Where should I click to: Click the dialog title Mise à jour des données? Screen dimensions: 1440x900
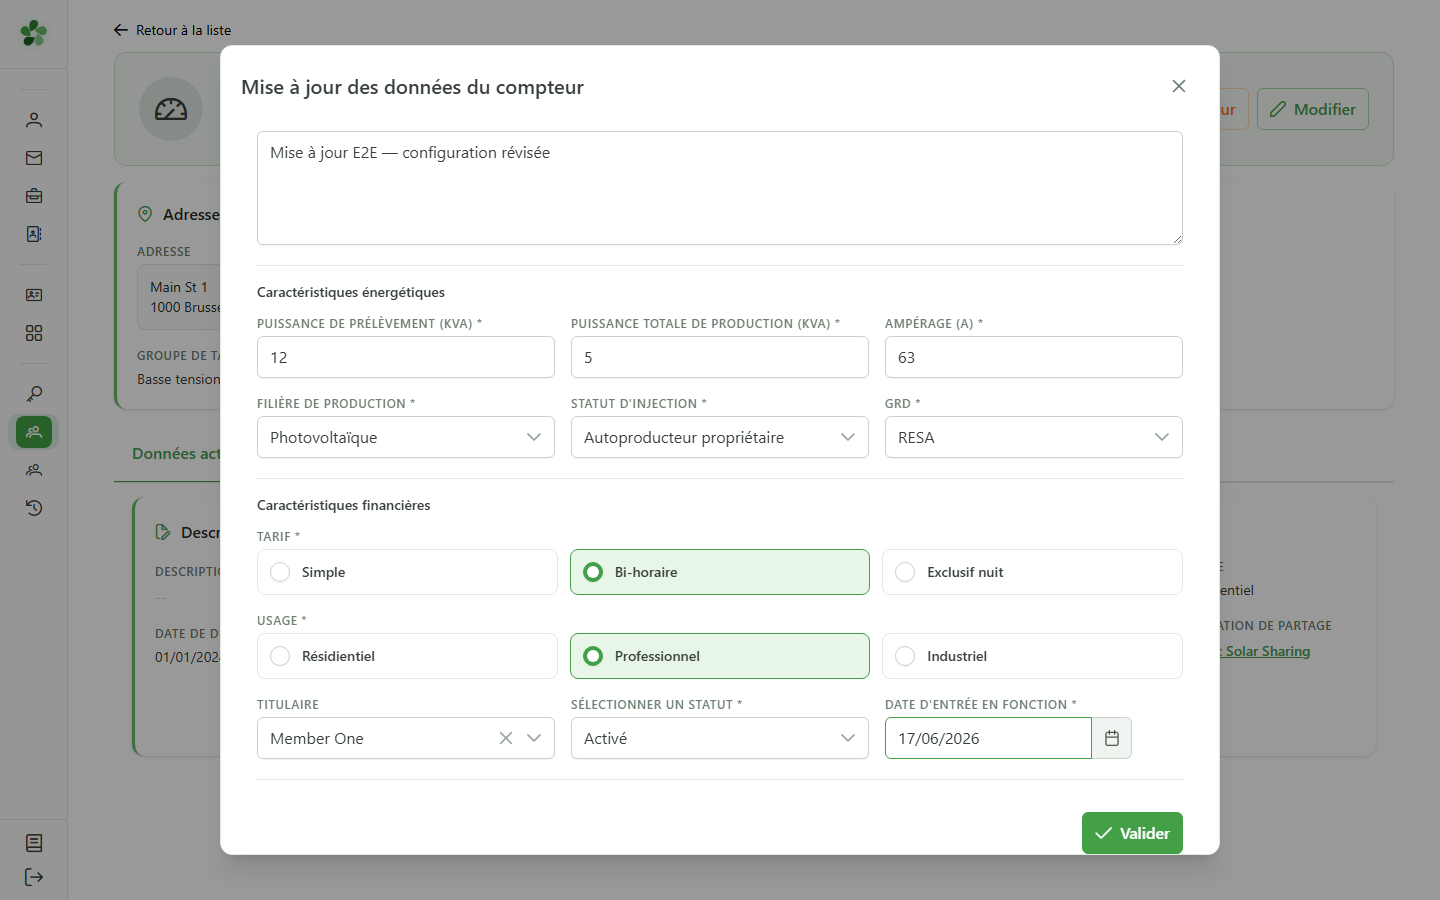click(x=412, y=87)
